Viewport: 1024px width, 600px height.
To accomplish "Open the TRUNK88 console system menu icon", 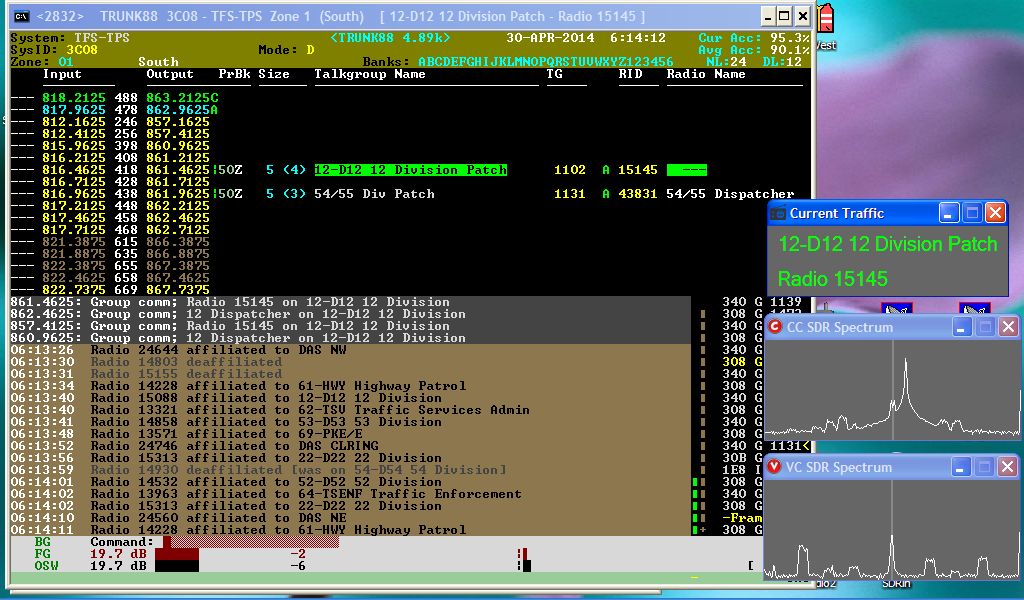I will [x=19, y=17].
